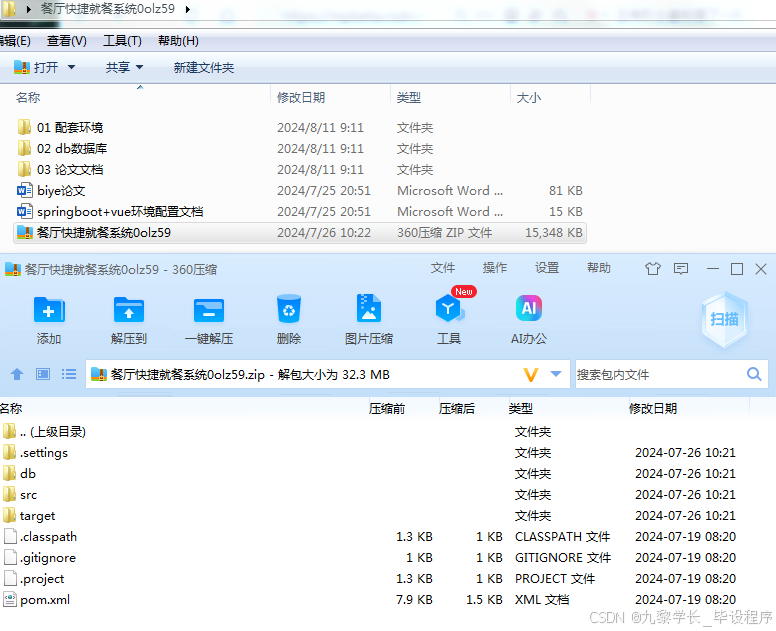
Task: Select the pom.xml file
Action: tap(37, 600)
